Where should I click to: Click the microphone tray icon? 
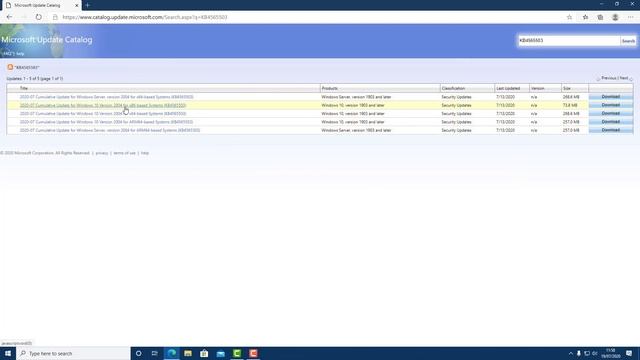tap(579, 353)
